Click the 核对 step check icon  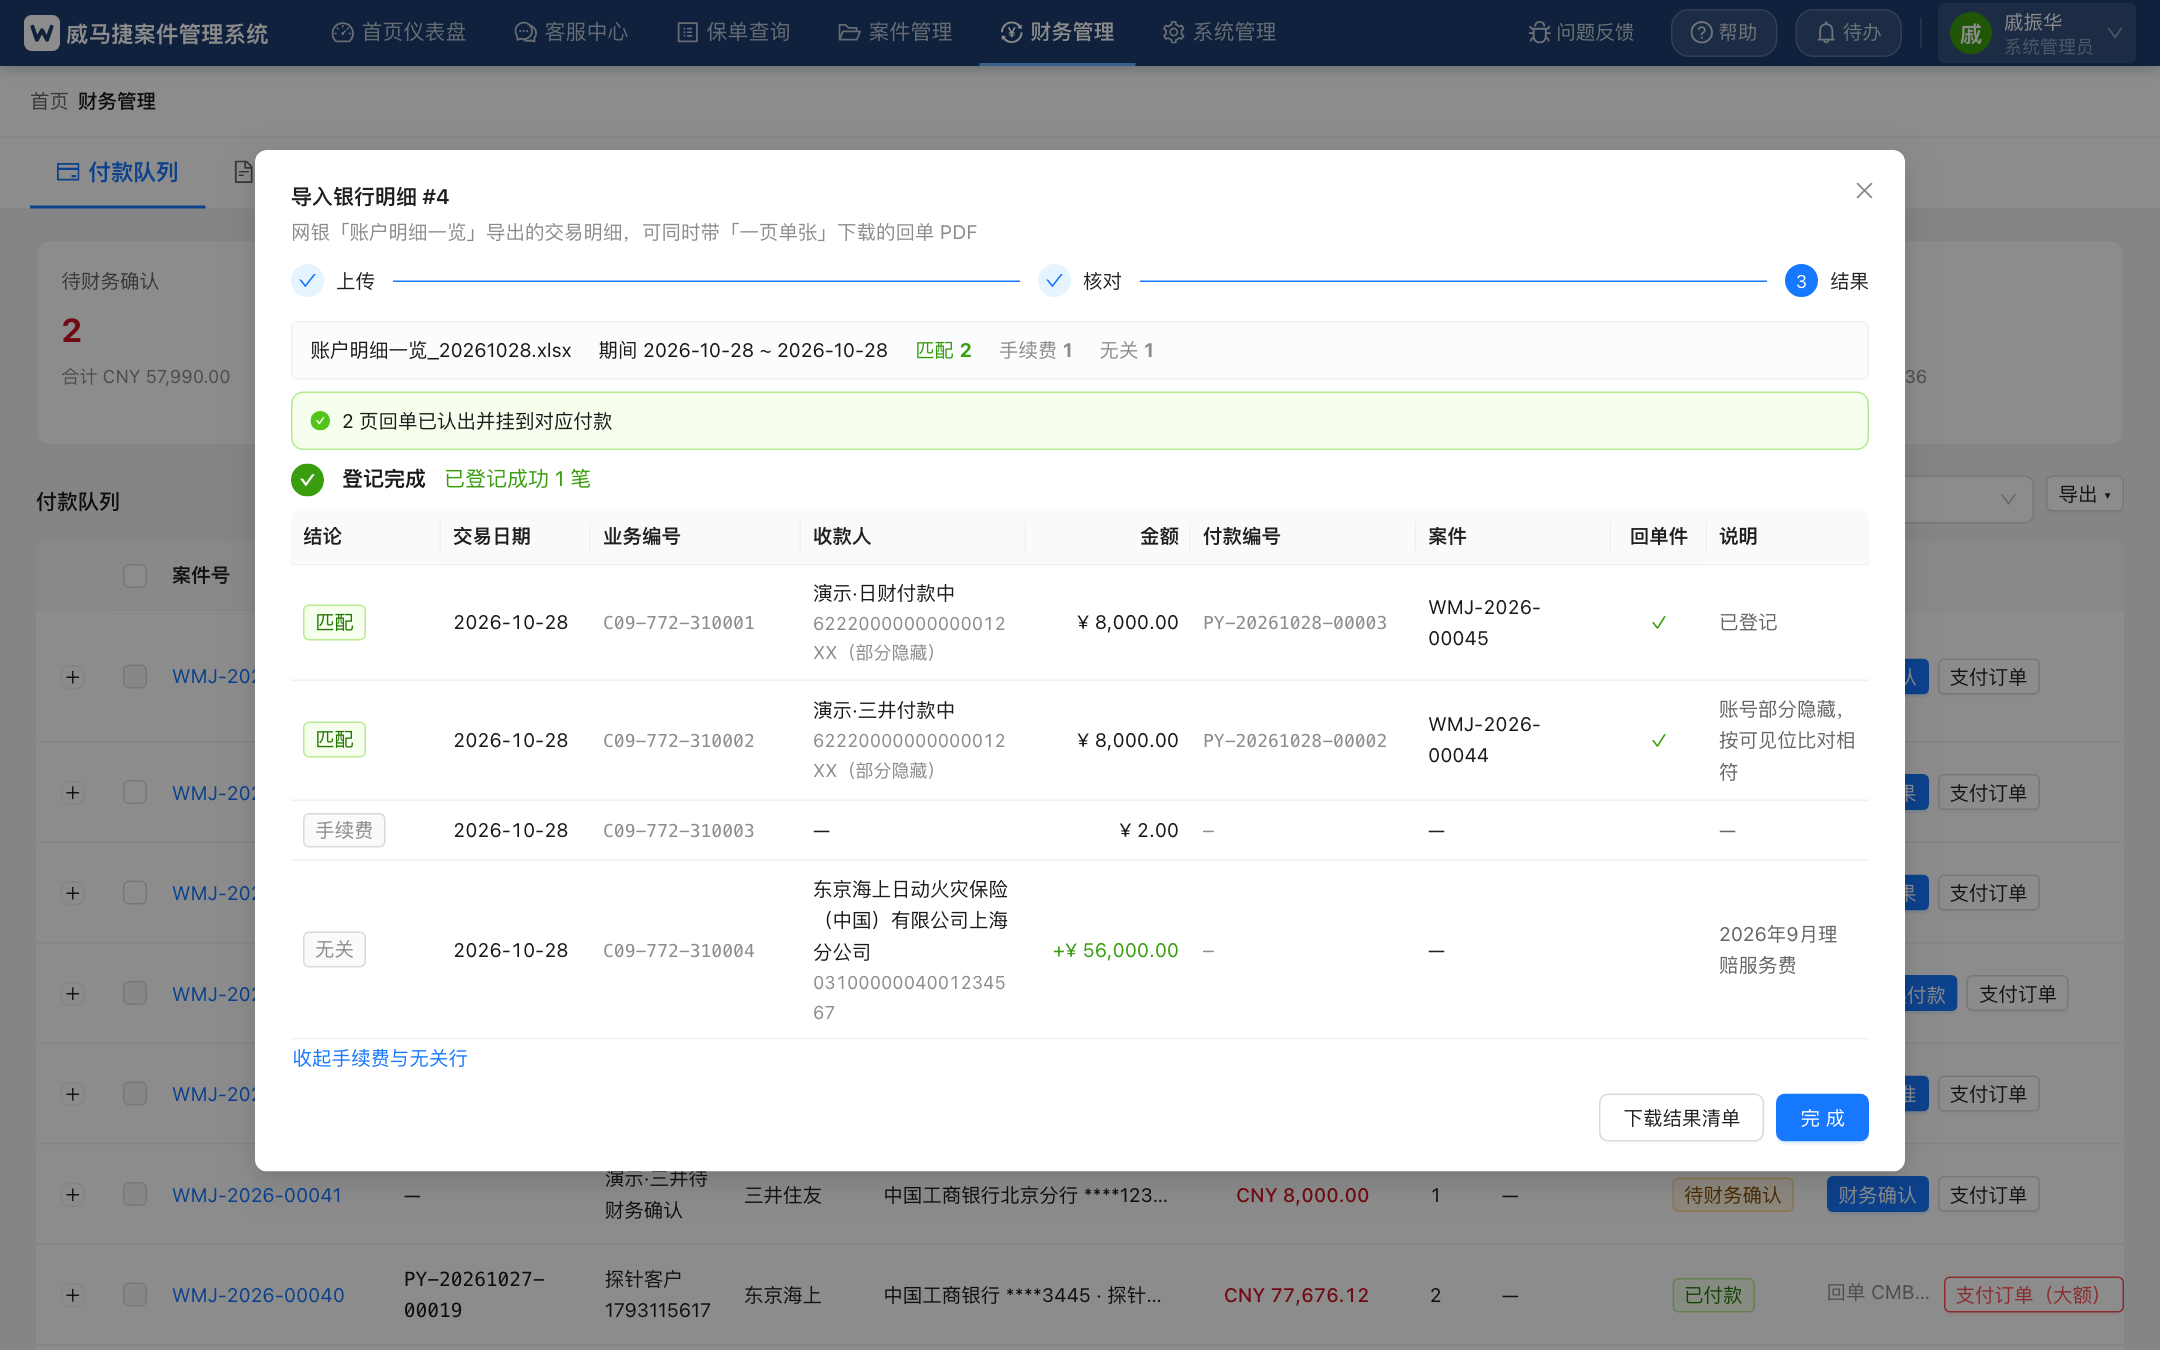[x=1054, y=281]
